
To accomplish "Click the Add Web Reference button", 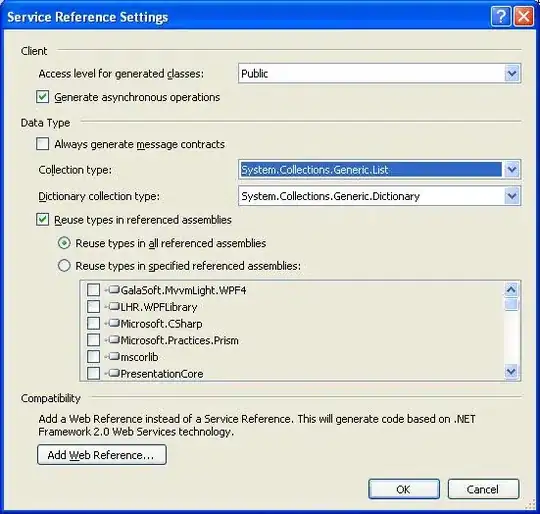I will (x=102, y=455).
